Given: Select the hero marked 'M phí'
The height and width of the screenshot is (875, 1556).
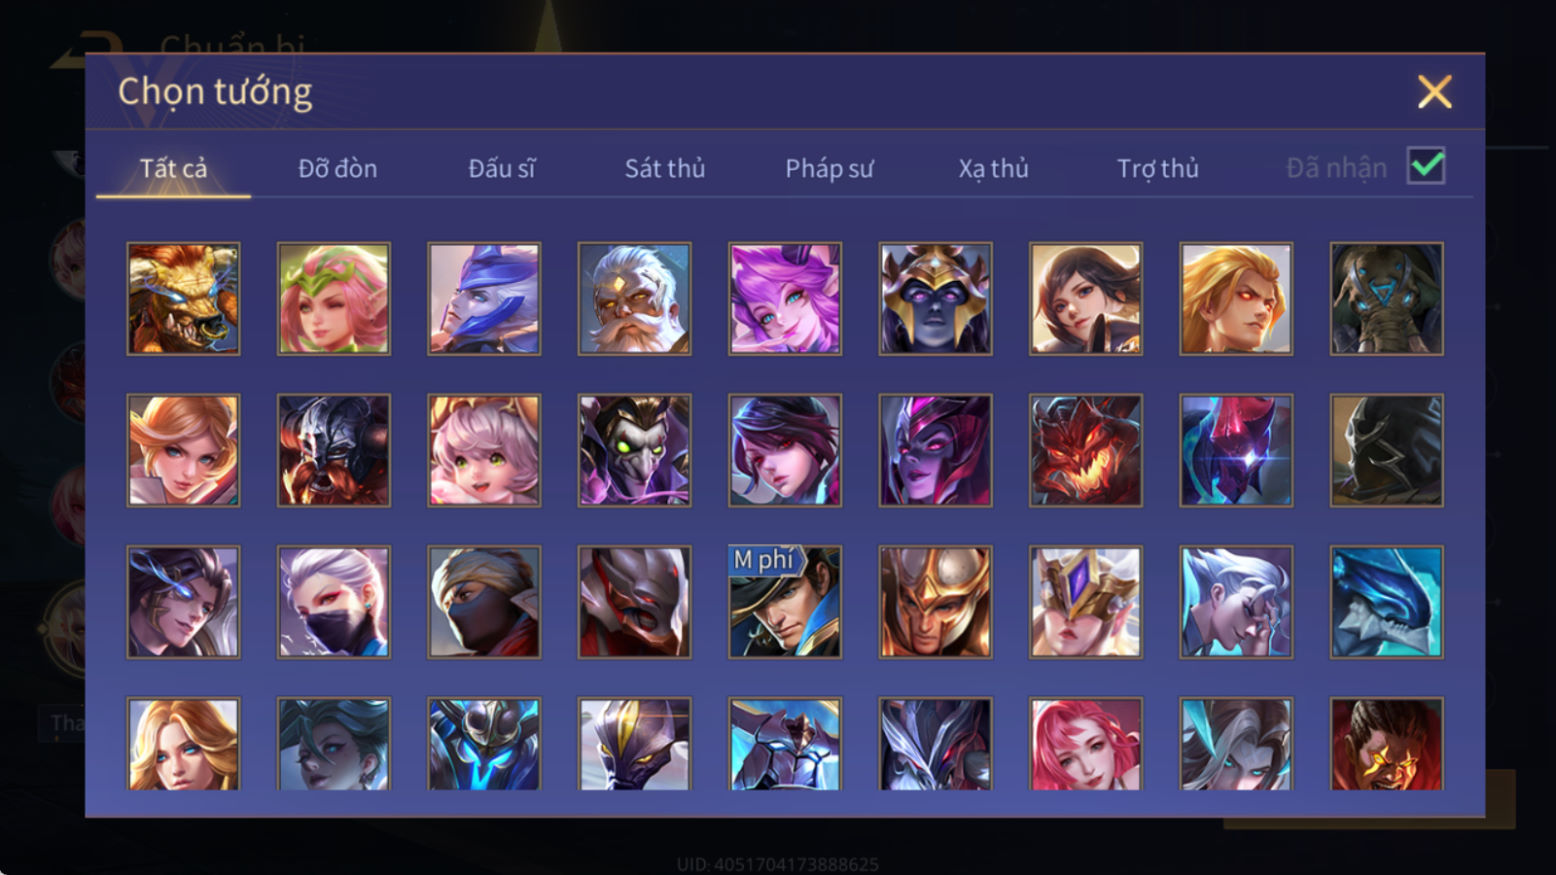Looking at the screenshot, I should [785, 602].
